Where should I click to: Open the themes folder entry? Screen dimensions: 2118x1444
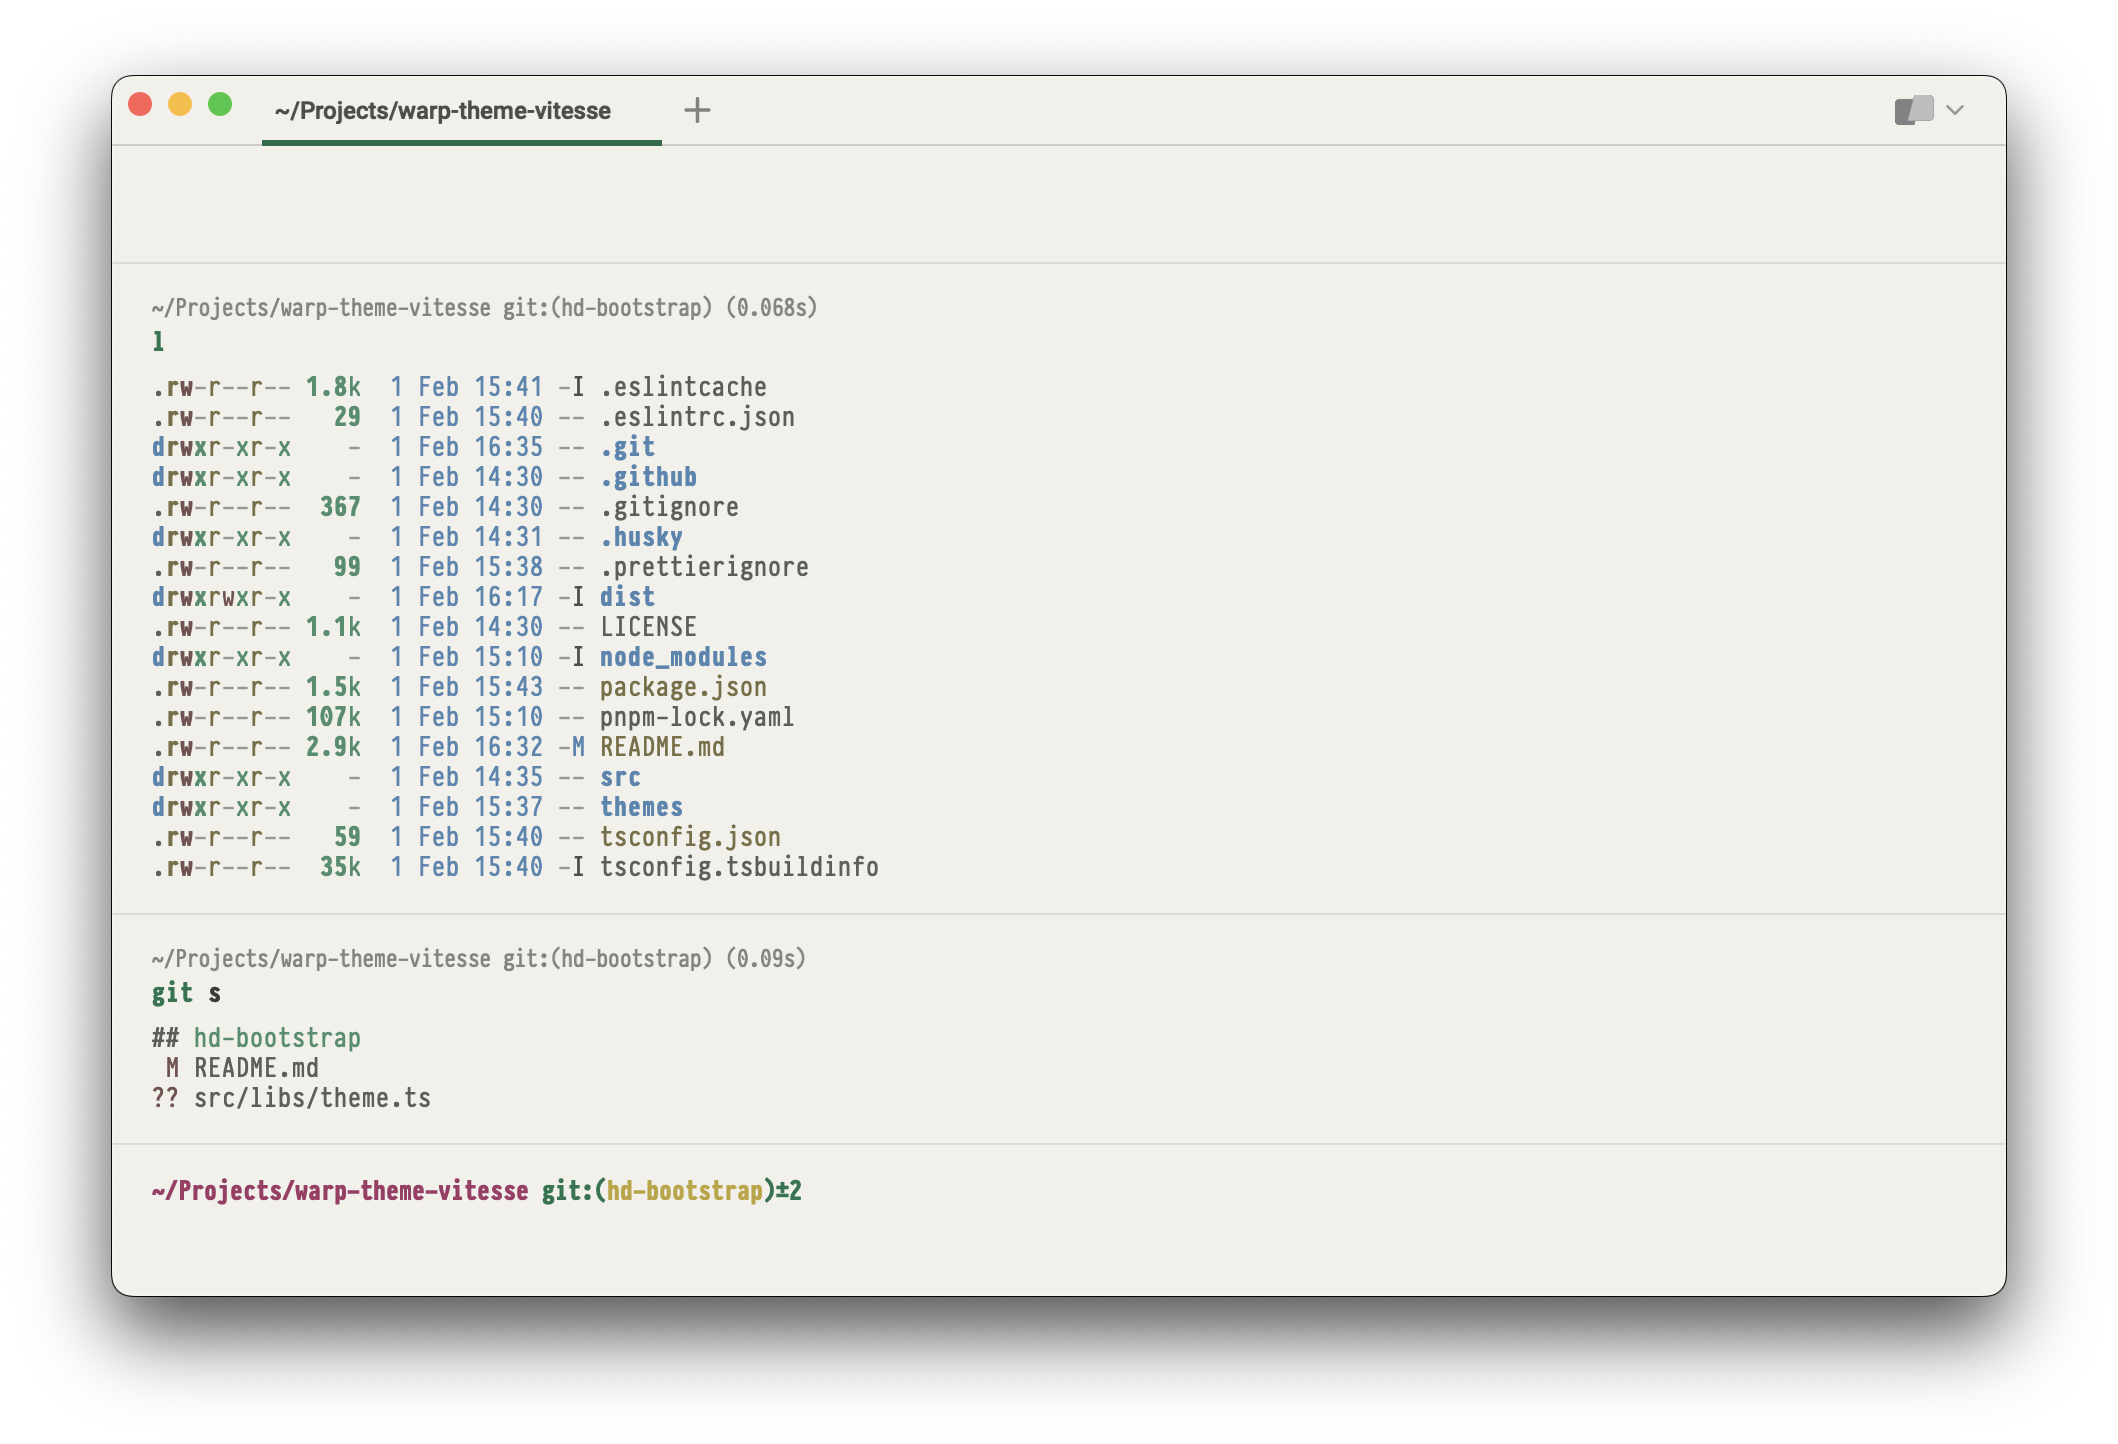641,807
